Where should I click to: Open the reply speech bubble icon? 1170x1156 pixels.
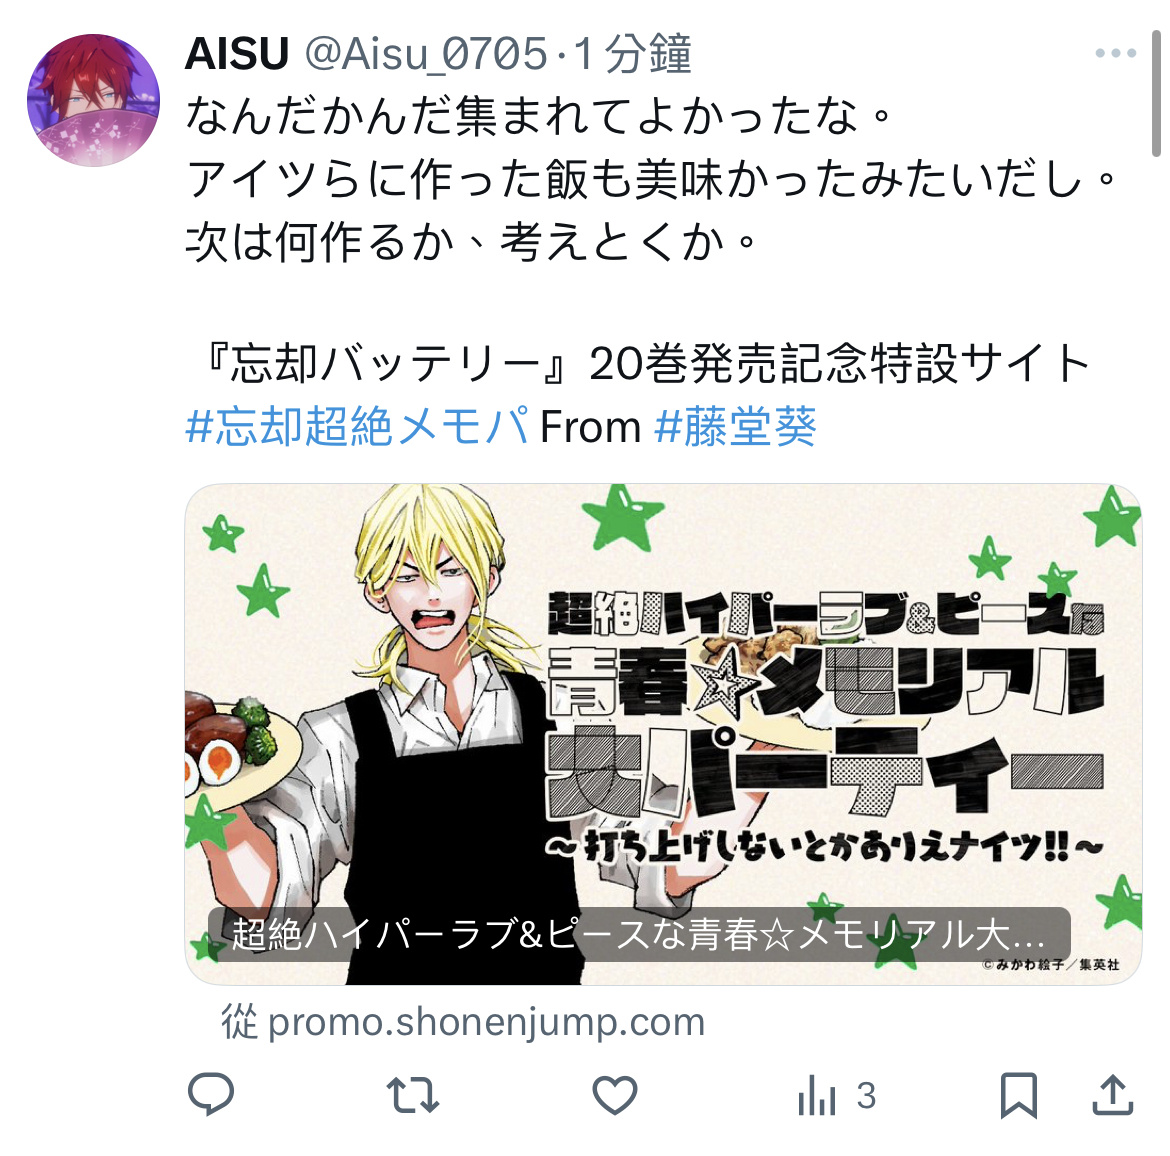[x=211, y=1095]
